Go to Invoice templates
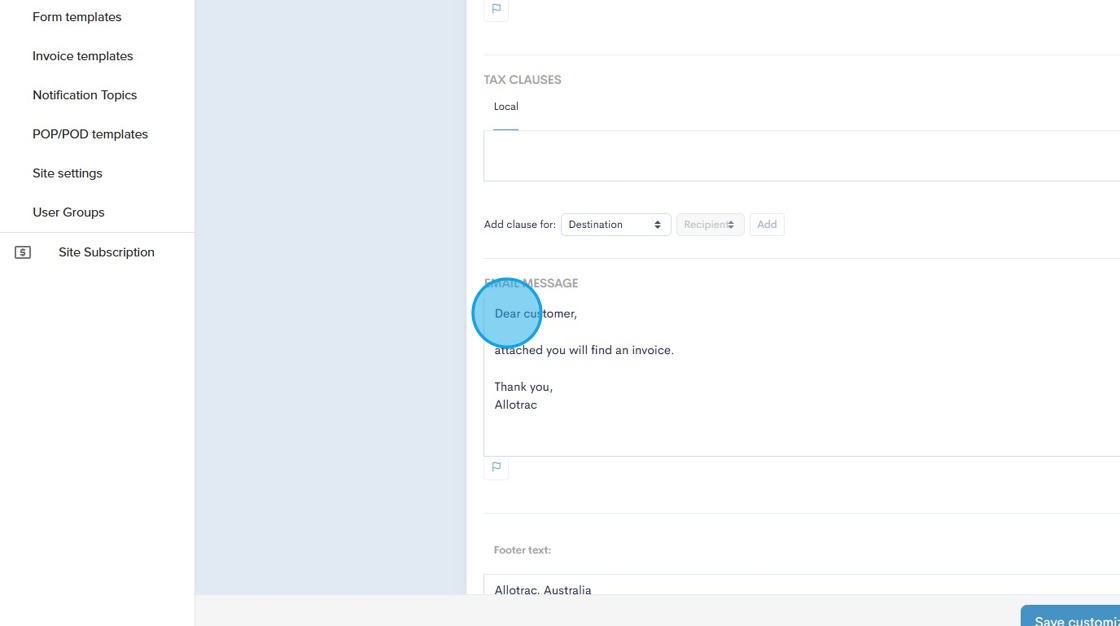Screen dimensions: 1120x626 83,56
